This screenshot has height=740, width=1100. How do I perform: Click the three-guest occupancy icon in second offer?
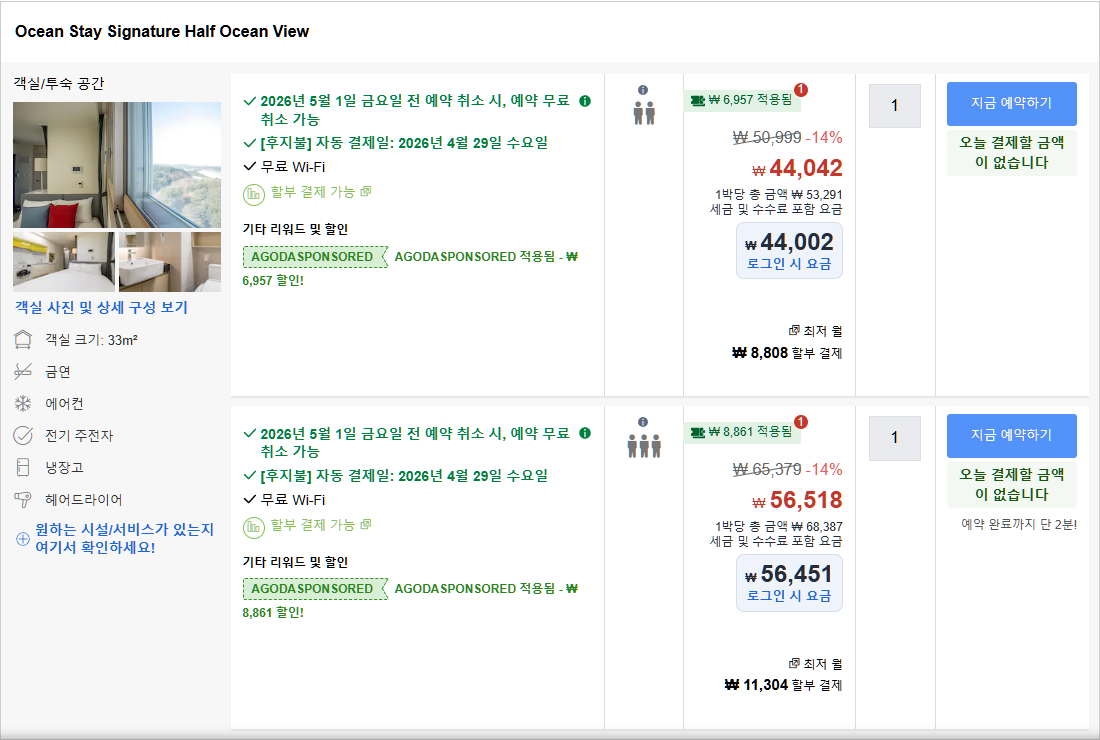pos(644,445)
